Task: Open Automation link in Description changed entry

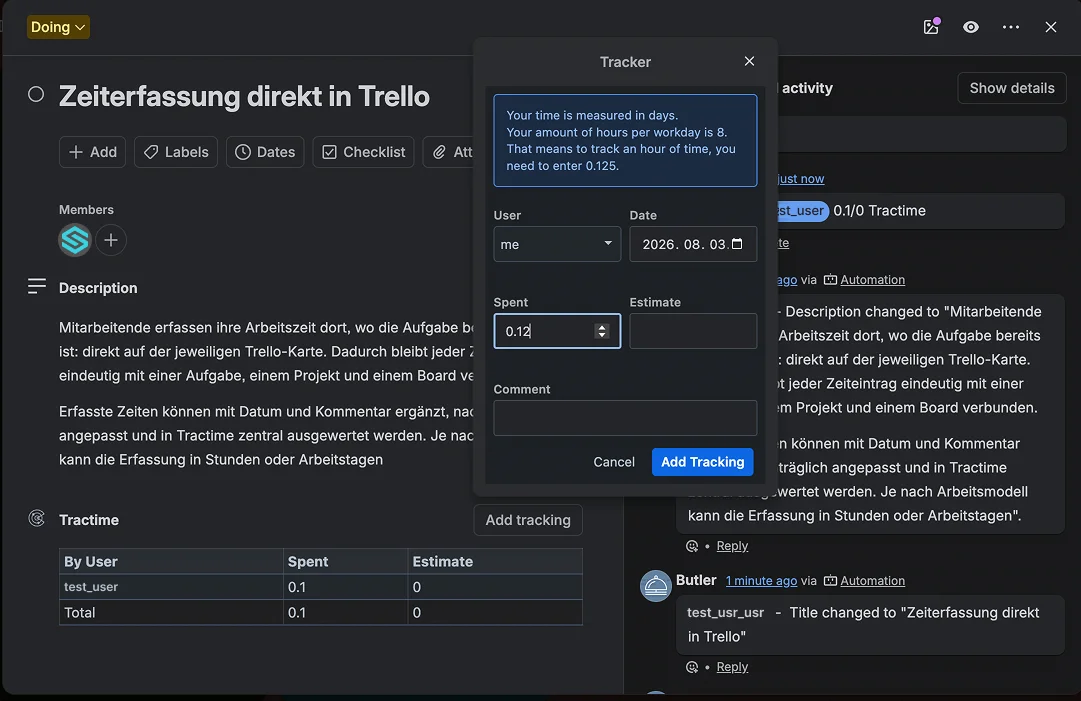Action: pyautogui.click(x=872, y=279)
